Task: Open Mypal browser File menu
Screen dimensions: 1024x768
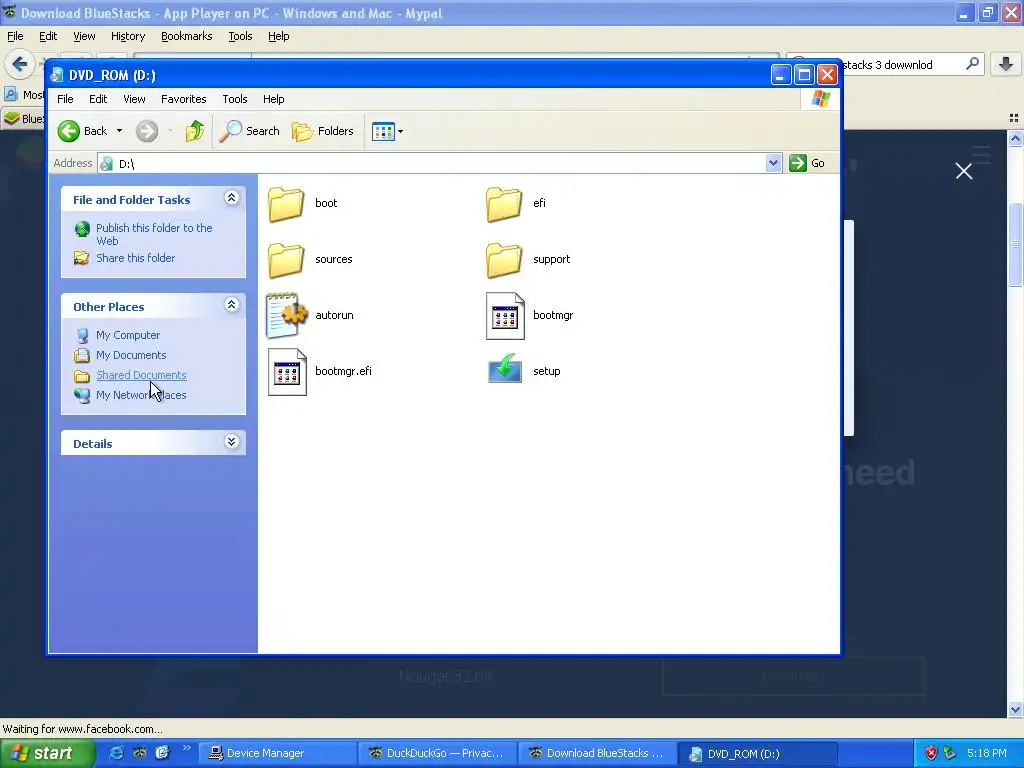Action: [15, 37]
